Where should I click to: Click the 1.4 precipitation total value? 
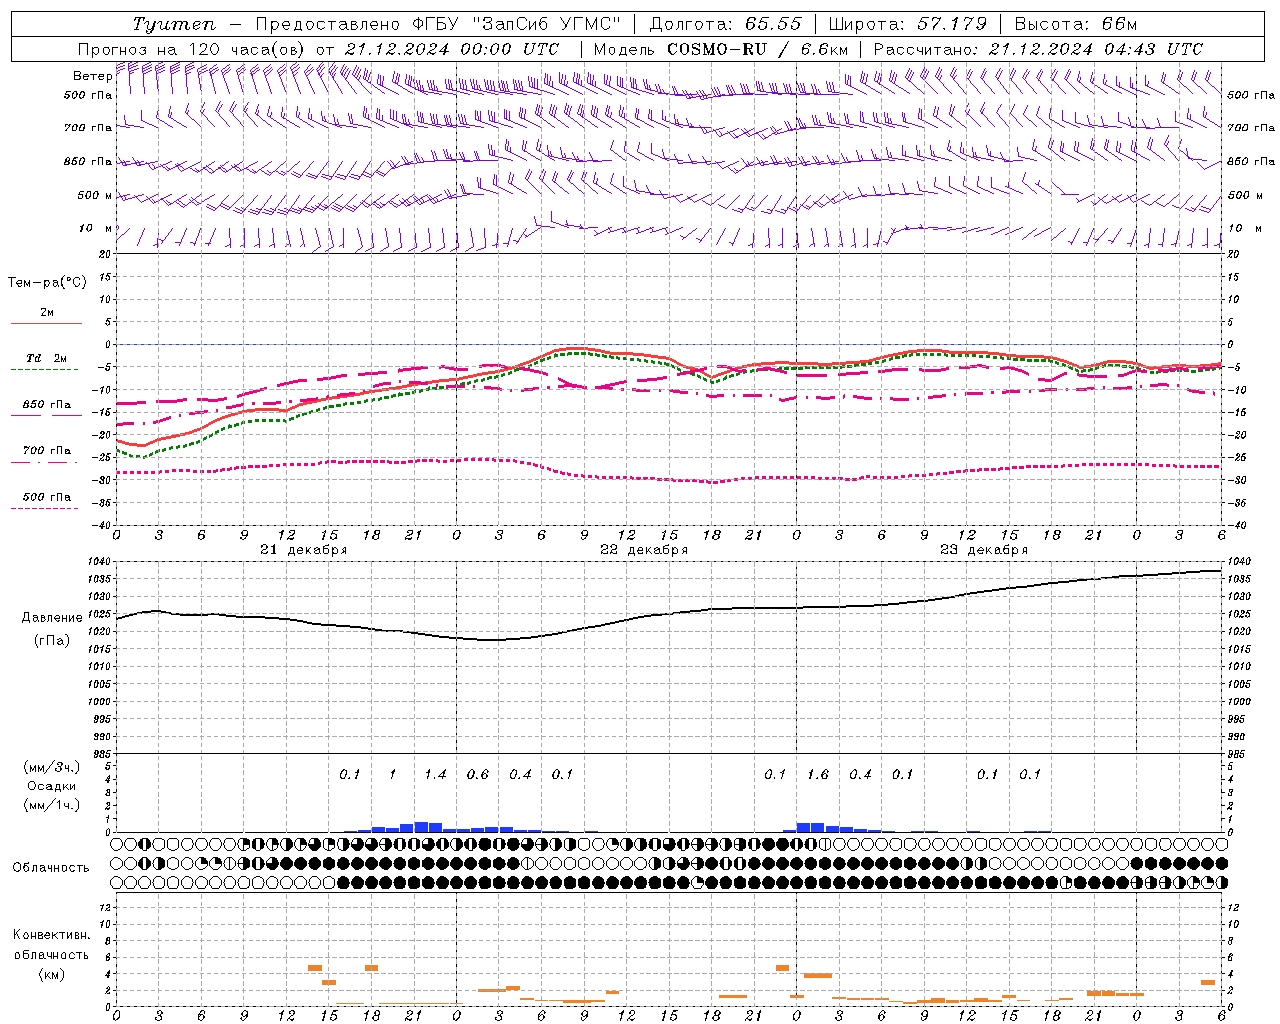click(435, 775)
